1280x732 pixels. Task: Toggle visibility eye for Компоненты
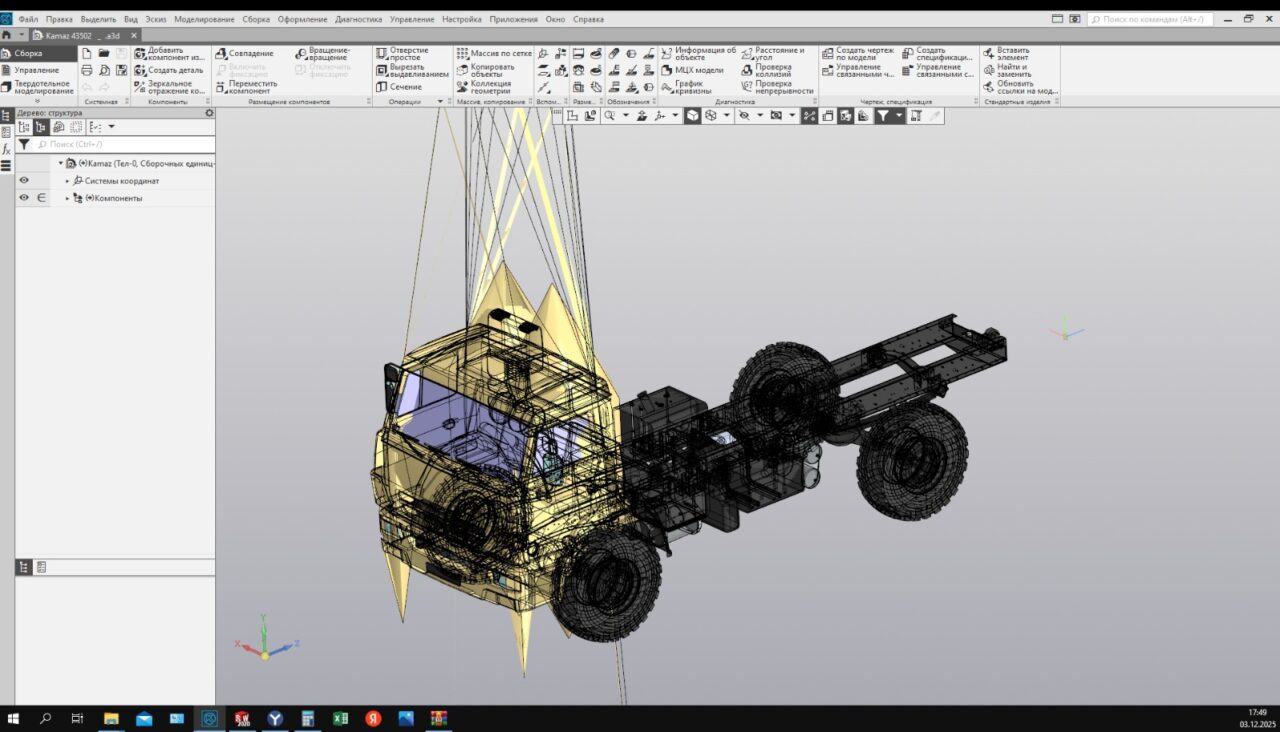24,198
